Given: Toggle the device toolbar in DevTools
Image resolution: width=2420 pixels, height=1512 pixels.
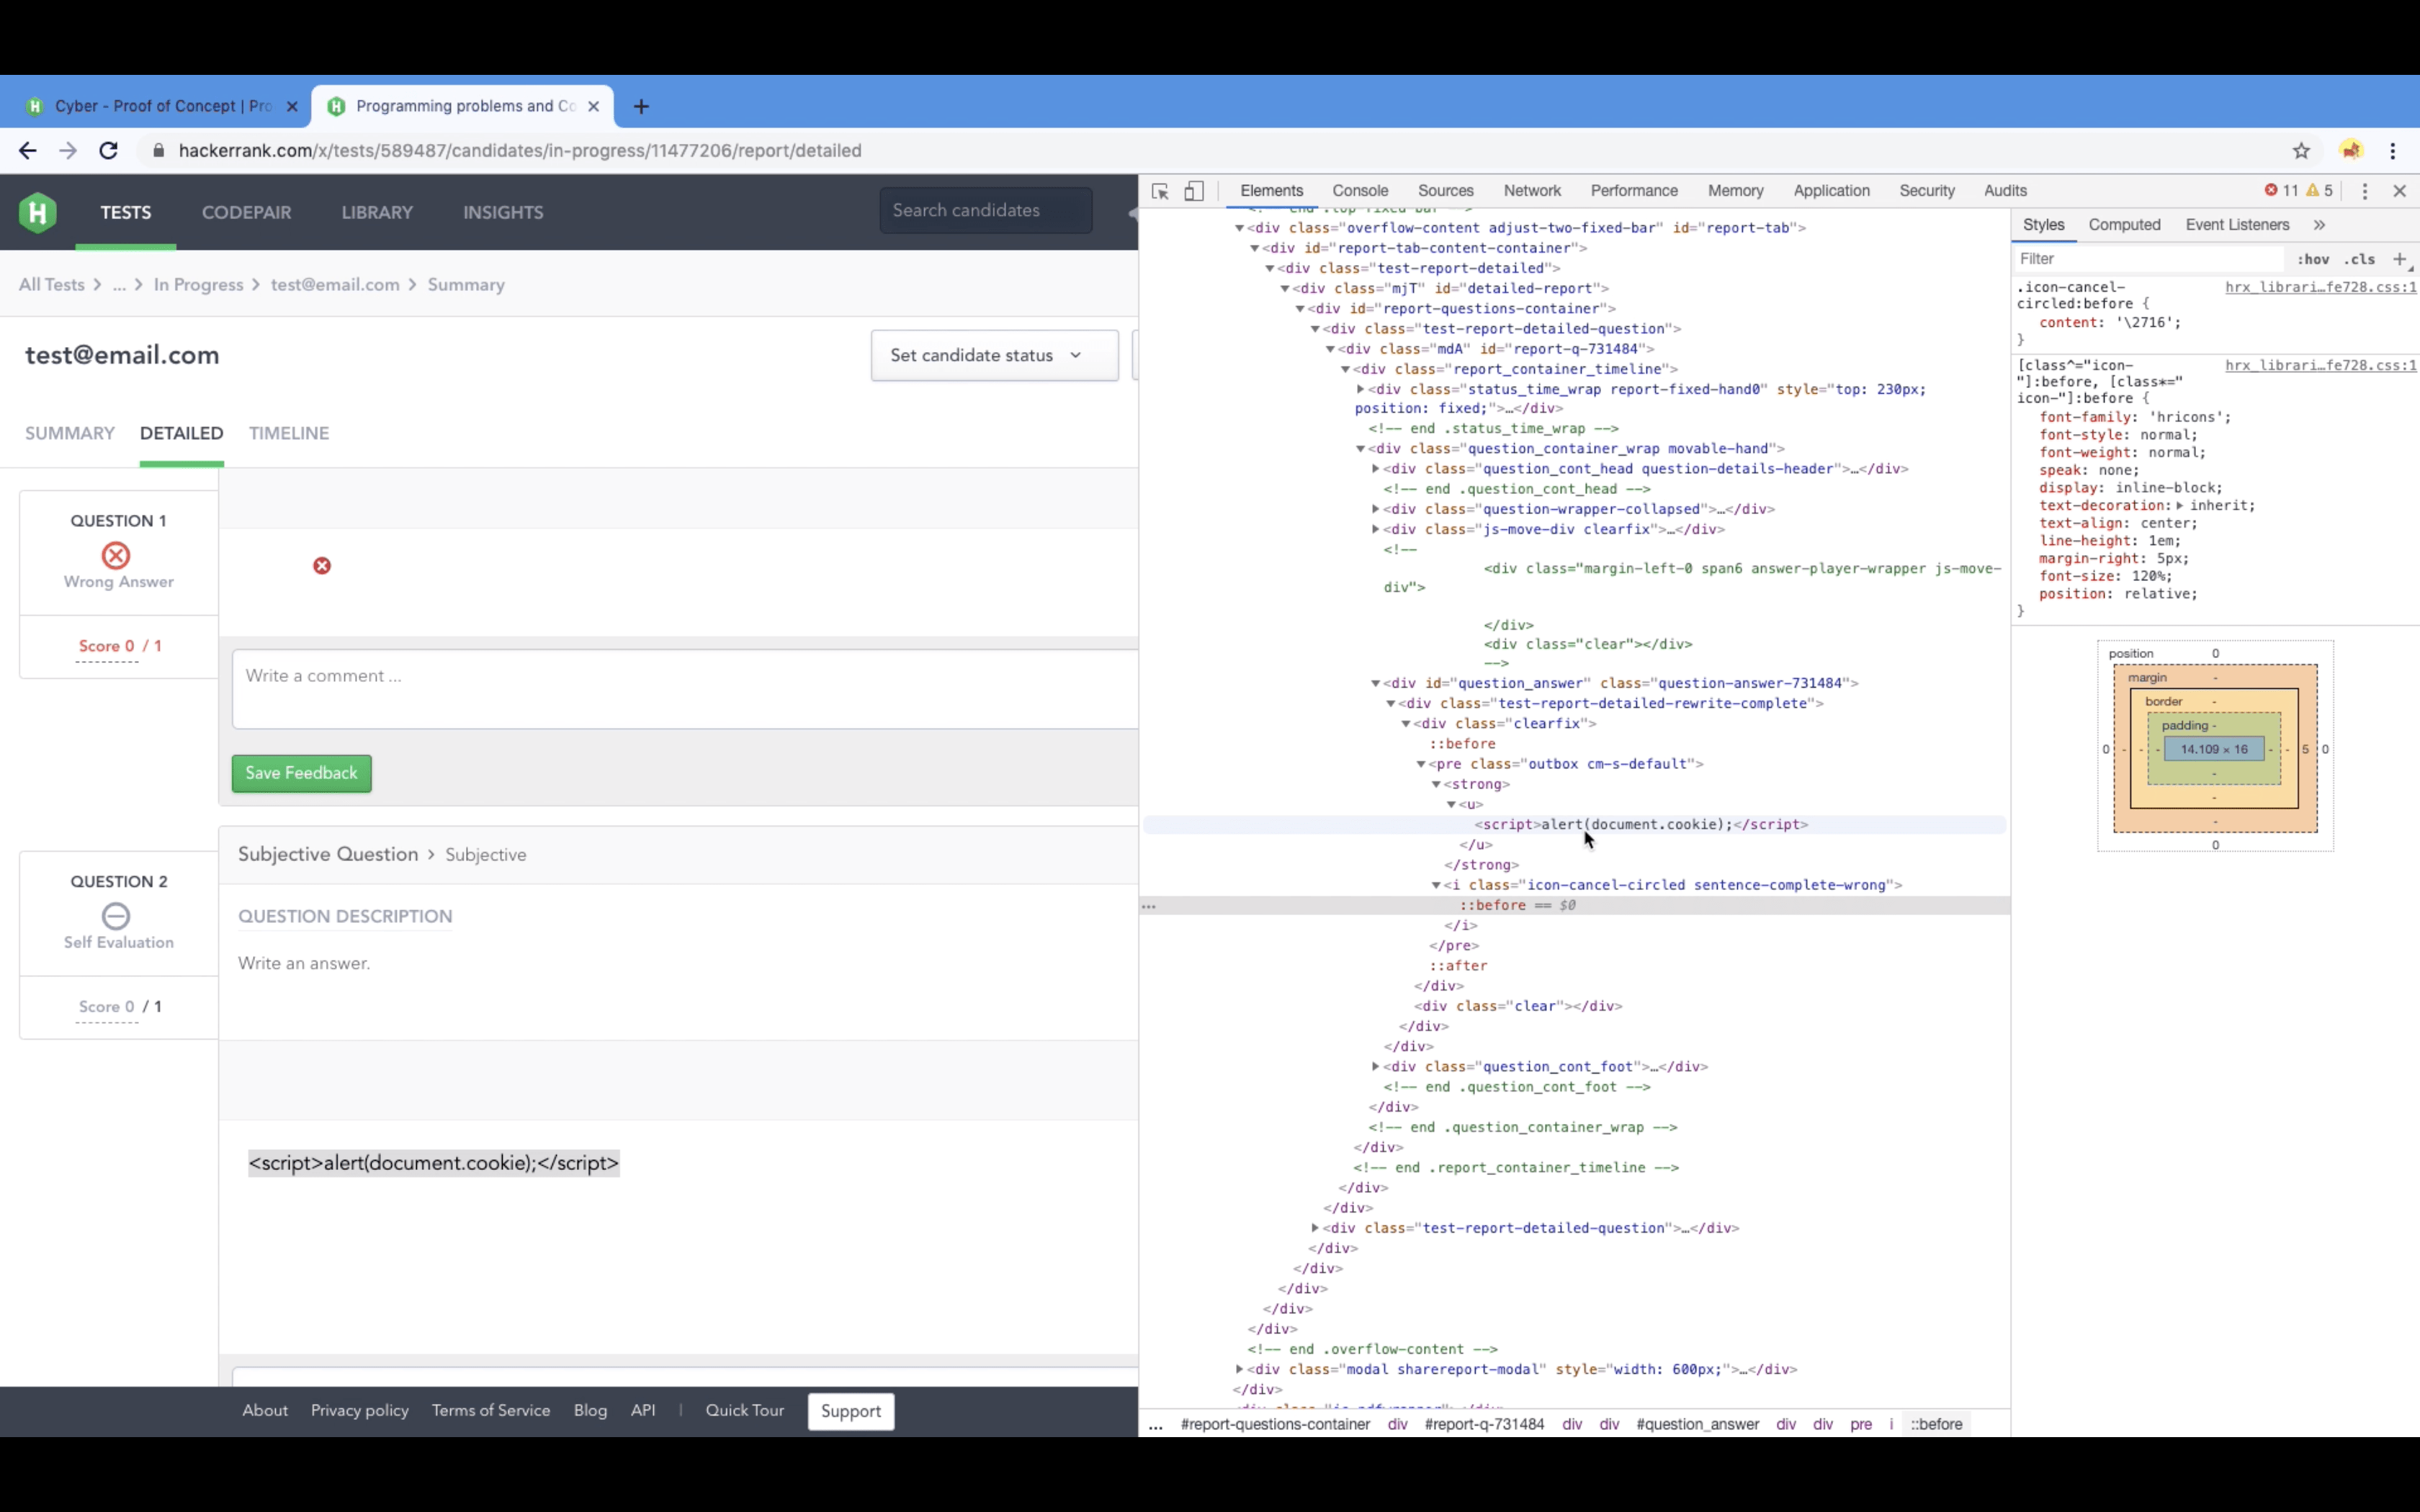Looking at the screenshot, I should (1194, 191).
